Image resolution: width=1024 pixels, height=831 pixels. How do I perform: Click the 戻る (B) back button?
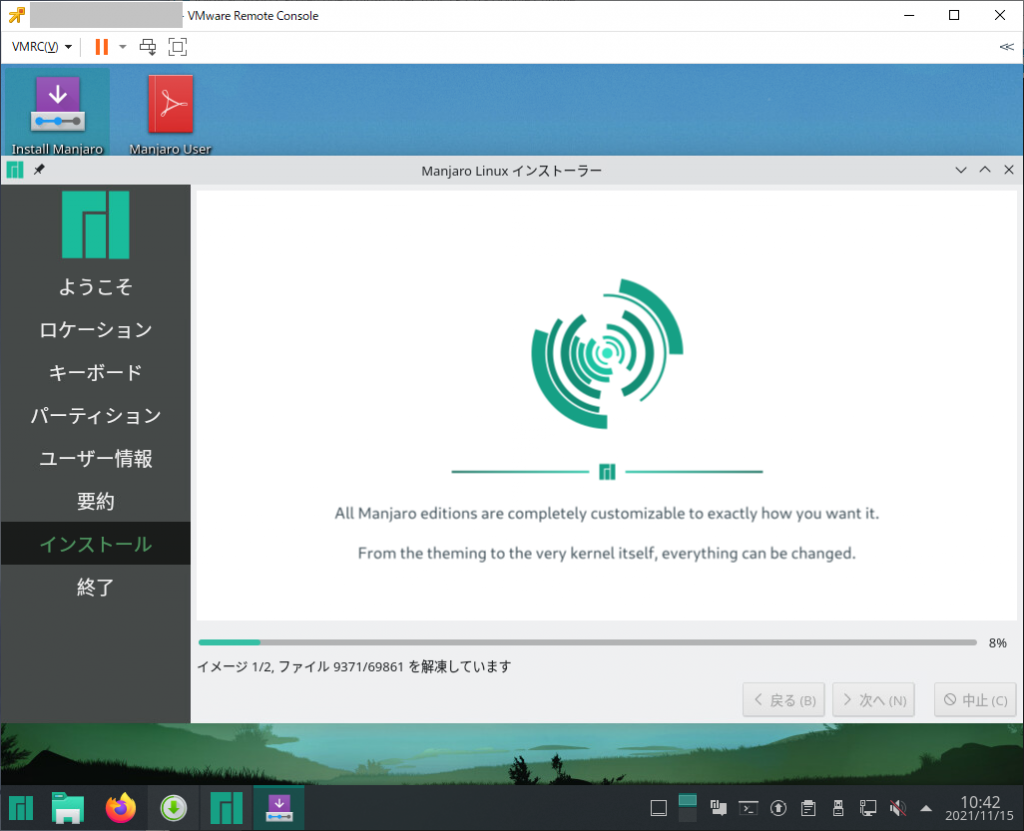(784, 700)
